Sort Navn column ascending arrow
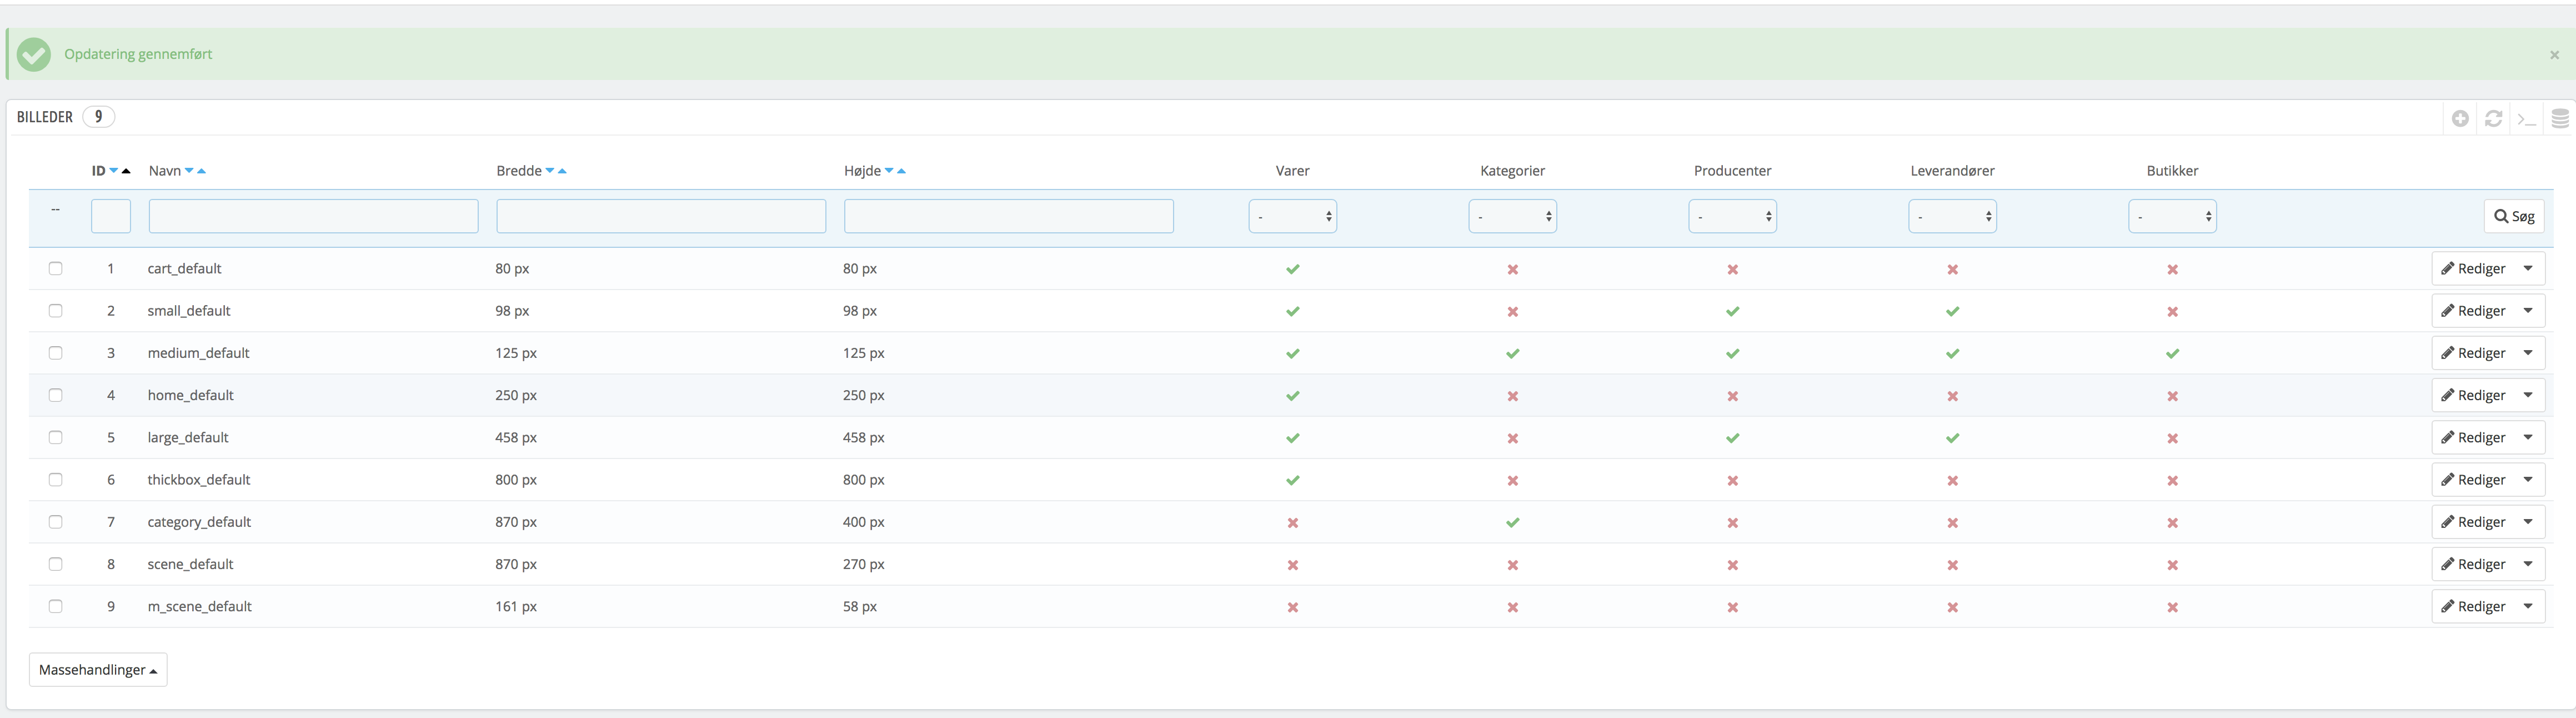Viewport: 2576px width, 718px height. pos(202,171)
